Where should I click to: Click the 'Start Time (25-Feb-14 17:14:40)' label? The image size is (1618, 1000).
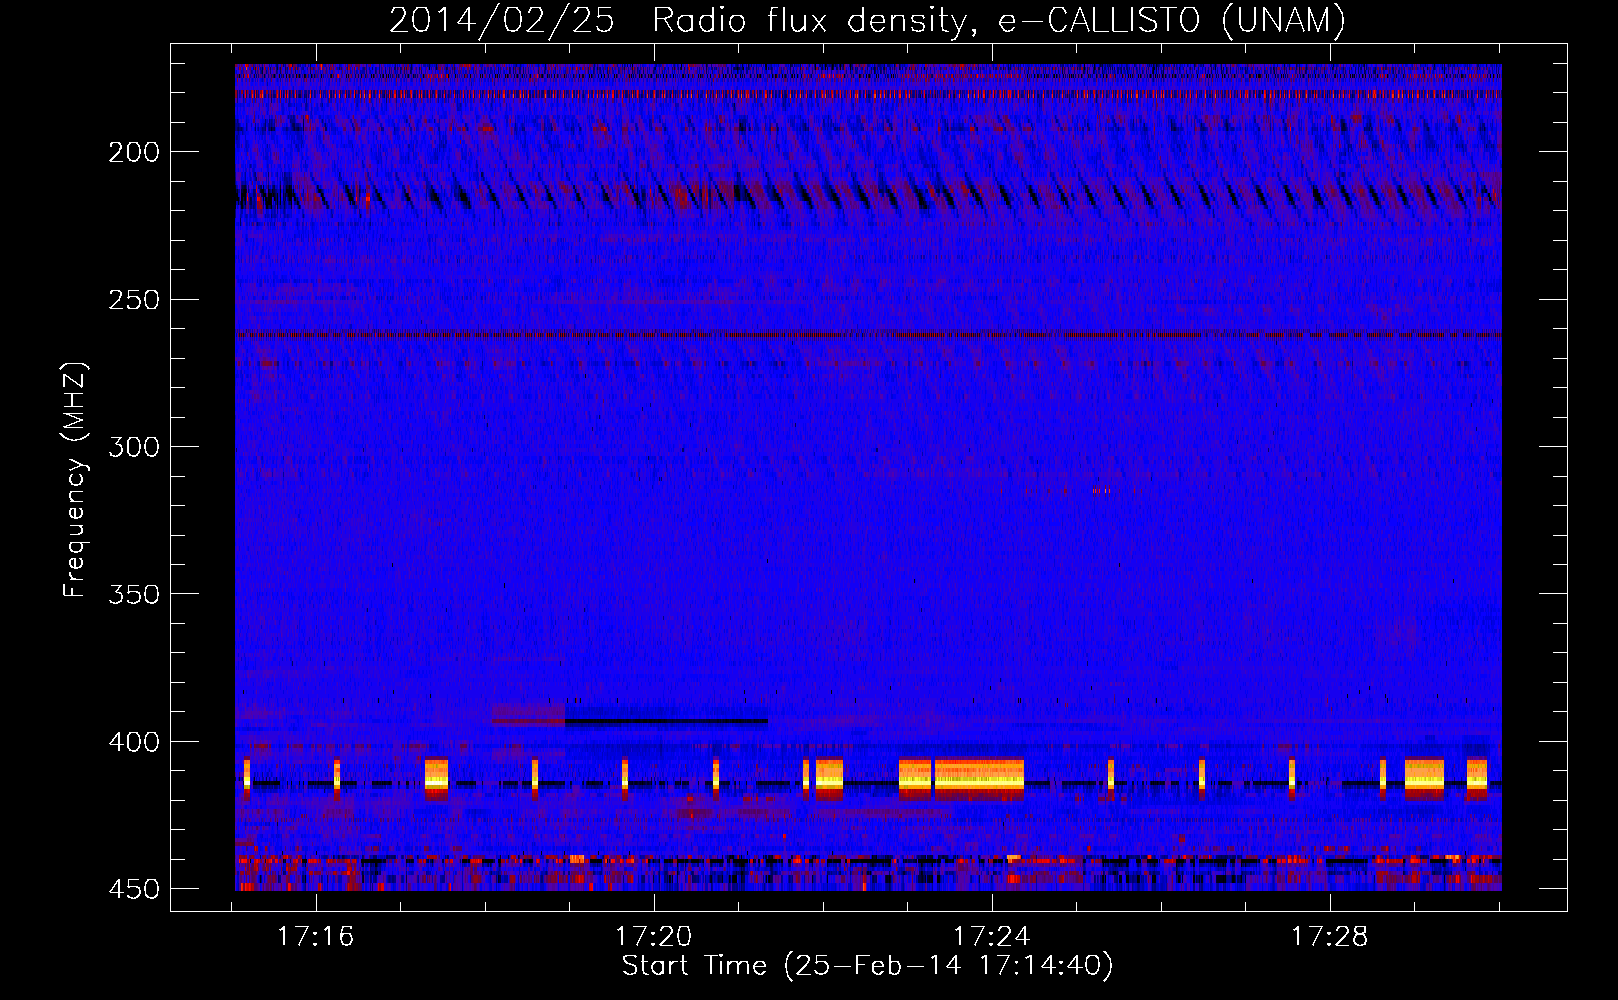867,966
